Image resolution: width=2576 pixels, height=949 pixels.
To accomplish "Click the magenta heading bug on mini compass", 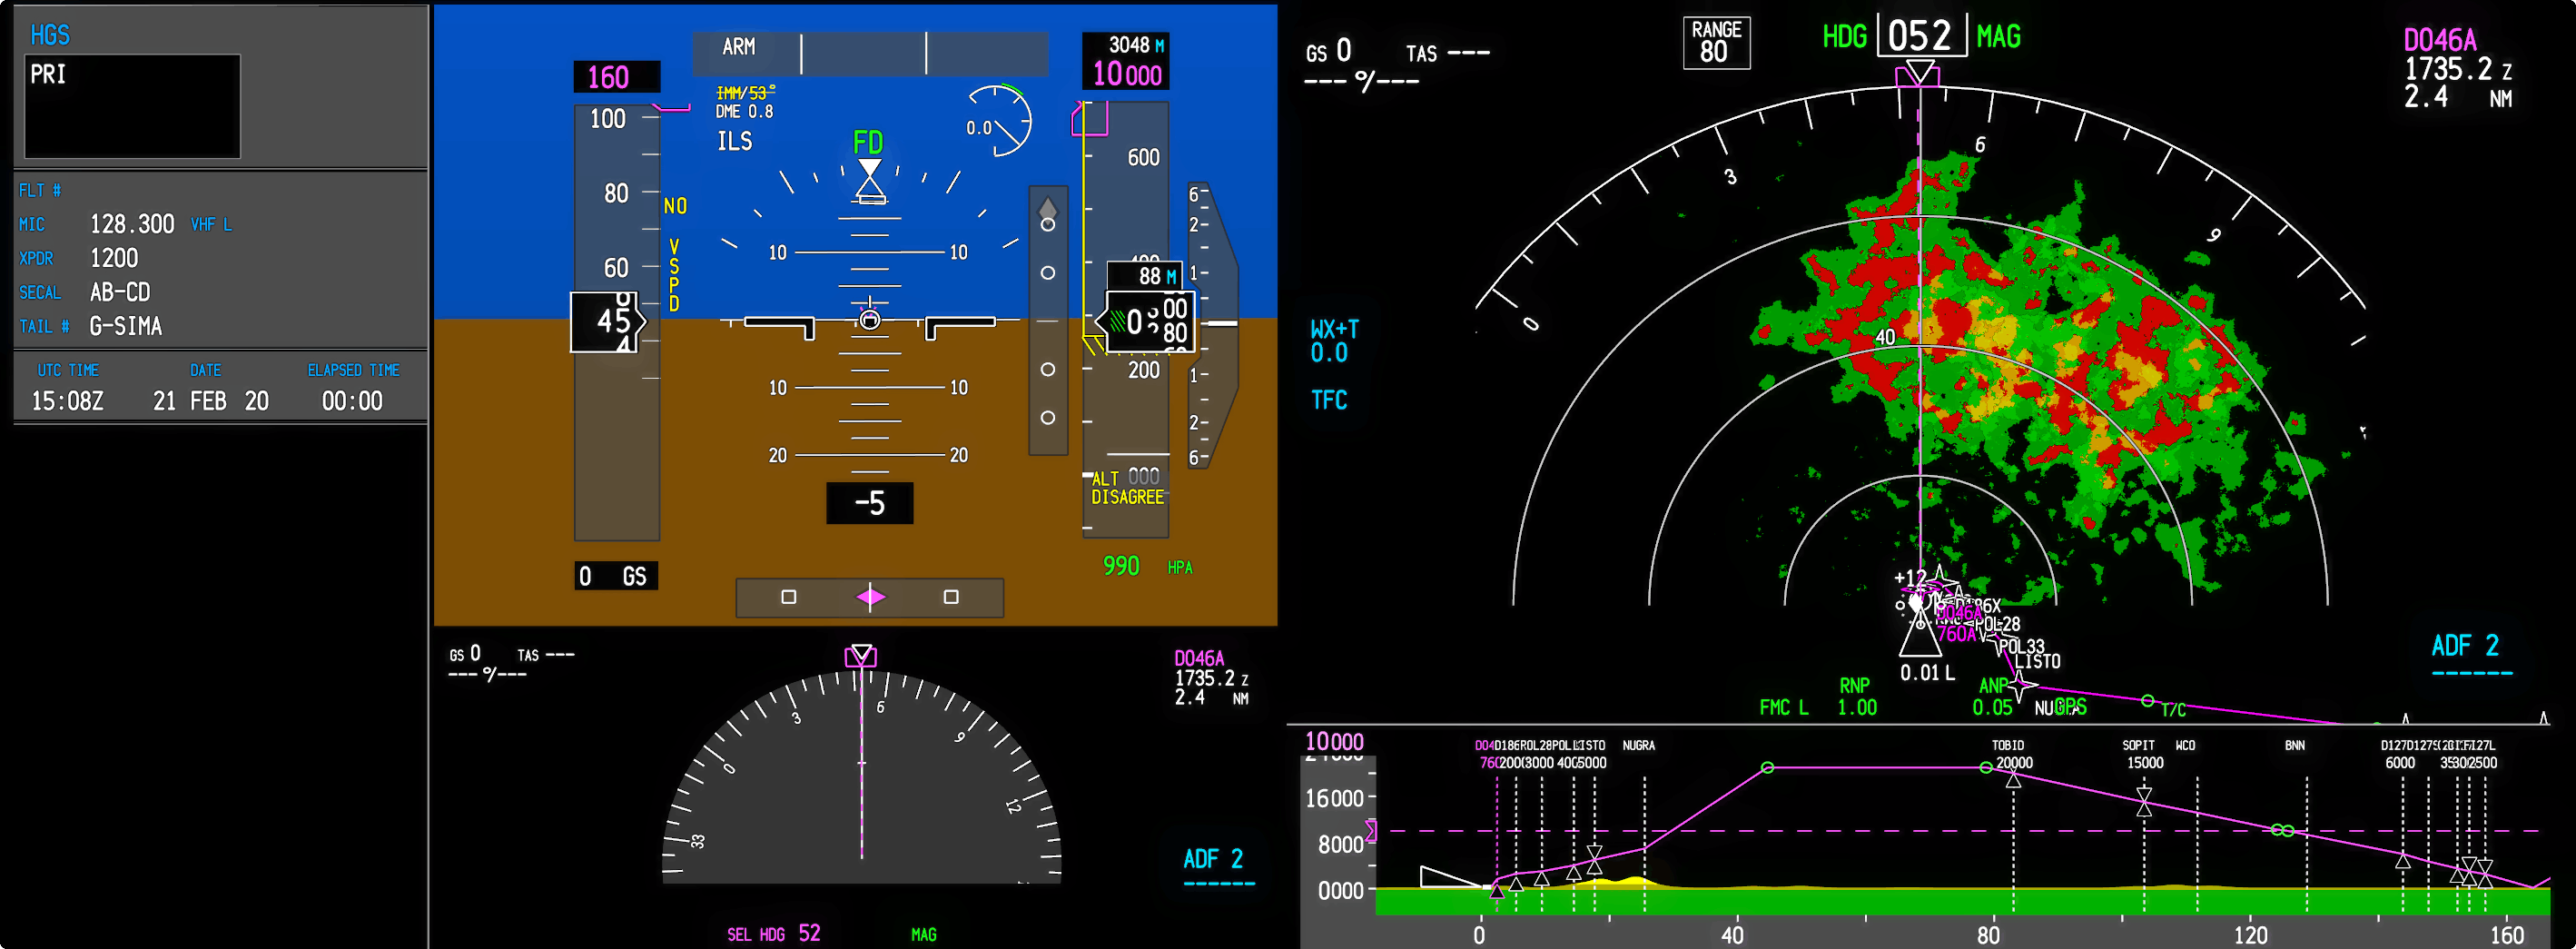I will pyautogui.click(x=860, y=656).
